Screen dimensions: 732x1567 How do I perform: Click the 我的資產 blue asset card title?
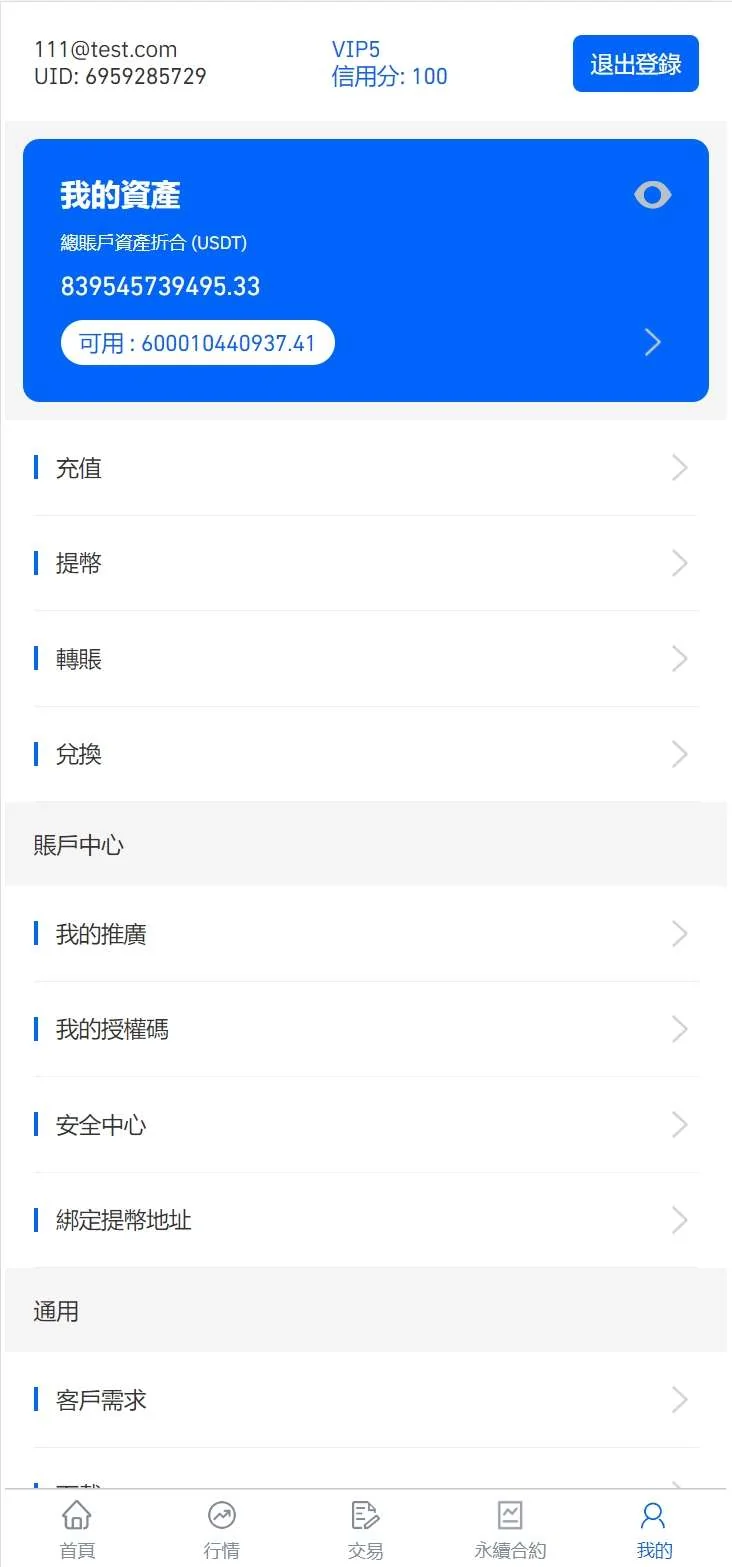click(120, 195)
